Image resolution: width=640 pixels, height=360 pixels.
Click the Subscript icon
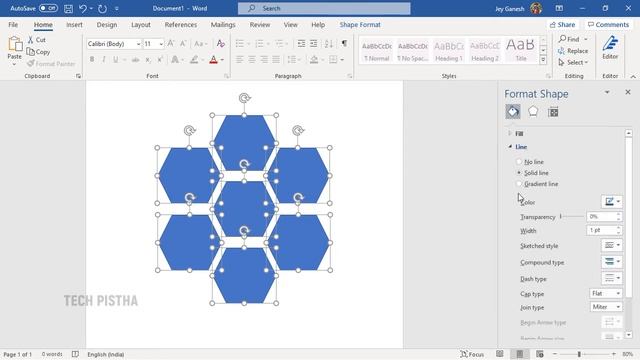(148, 60)
